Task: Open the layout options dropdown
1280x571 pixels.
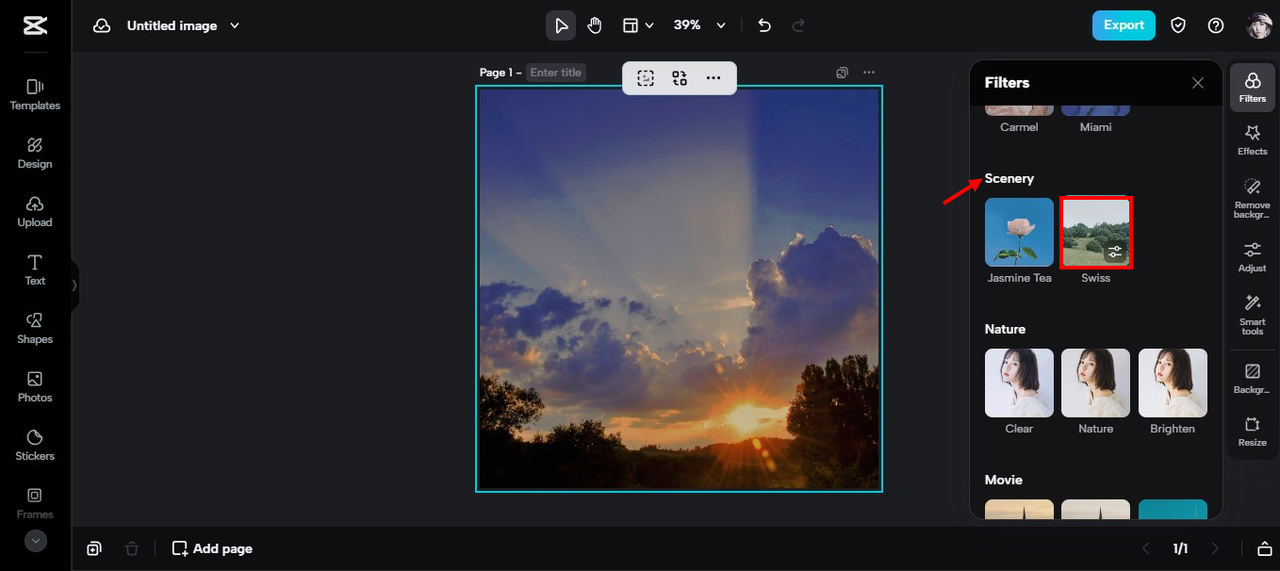Action: pos(638,26)
